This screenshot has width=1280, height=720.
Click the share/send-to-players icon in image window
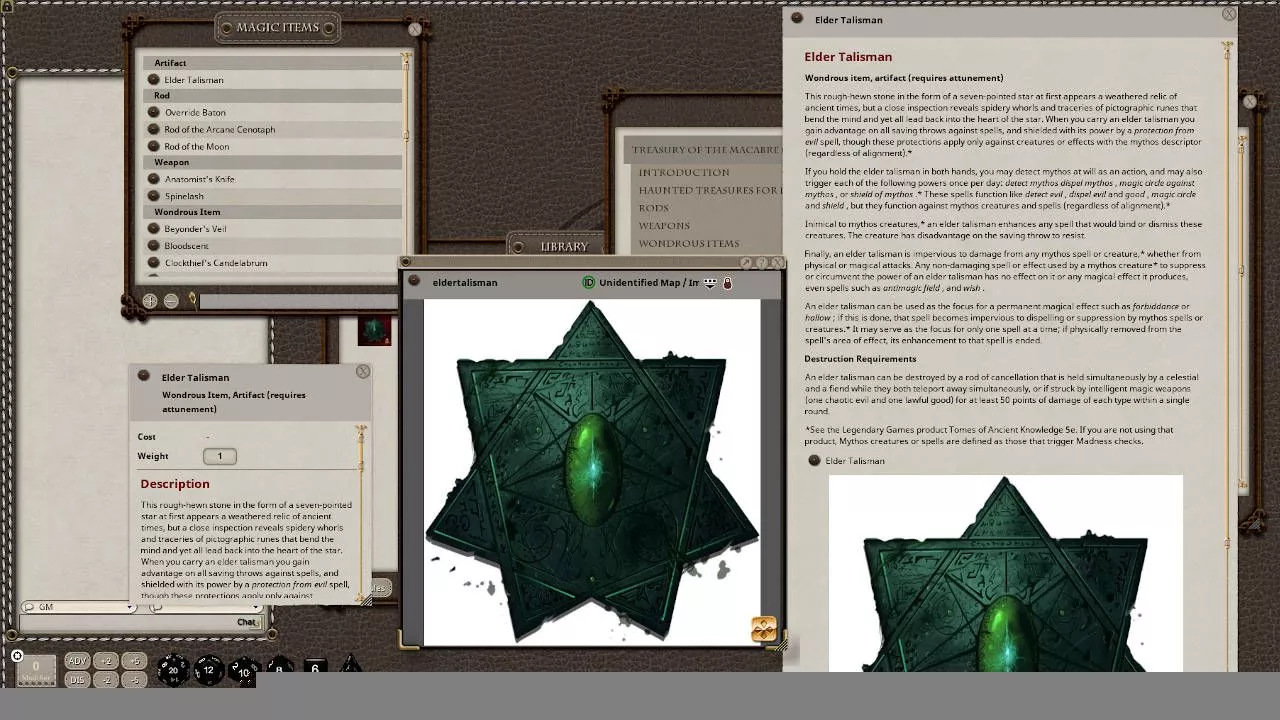pos(710,283)
